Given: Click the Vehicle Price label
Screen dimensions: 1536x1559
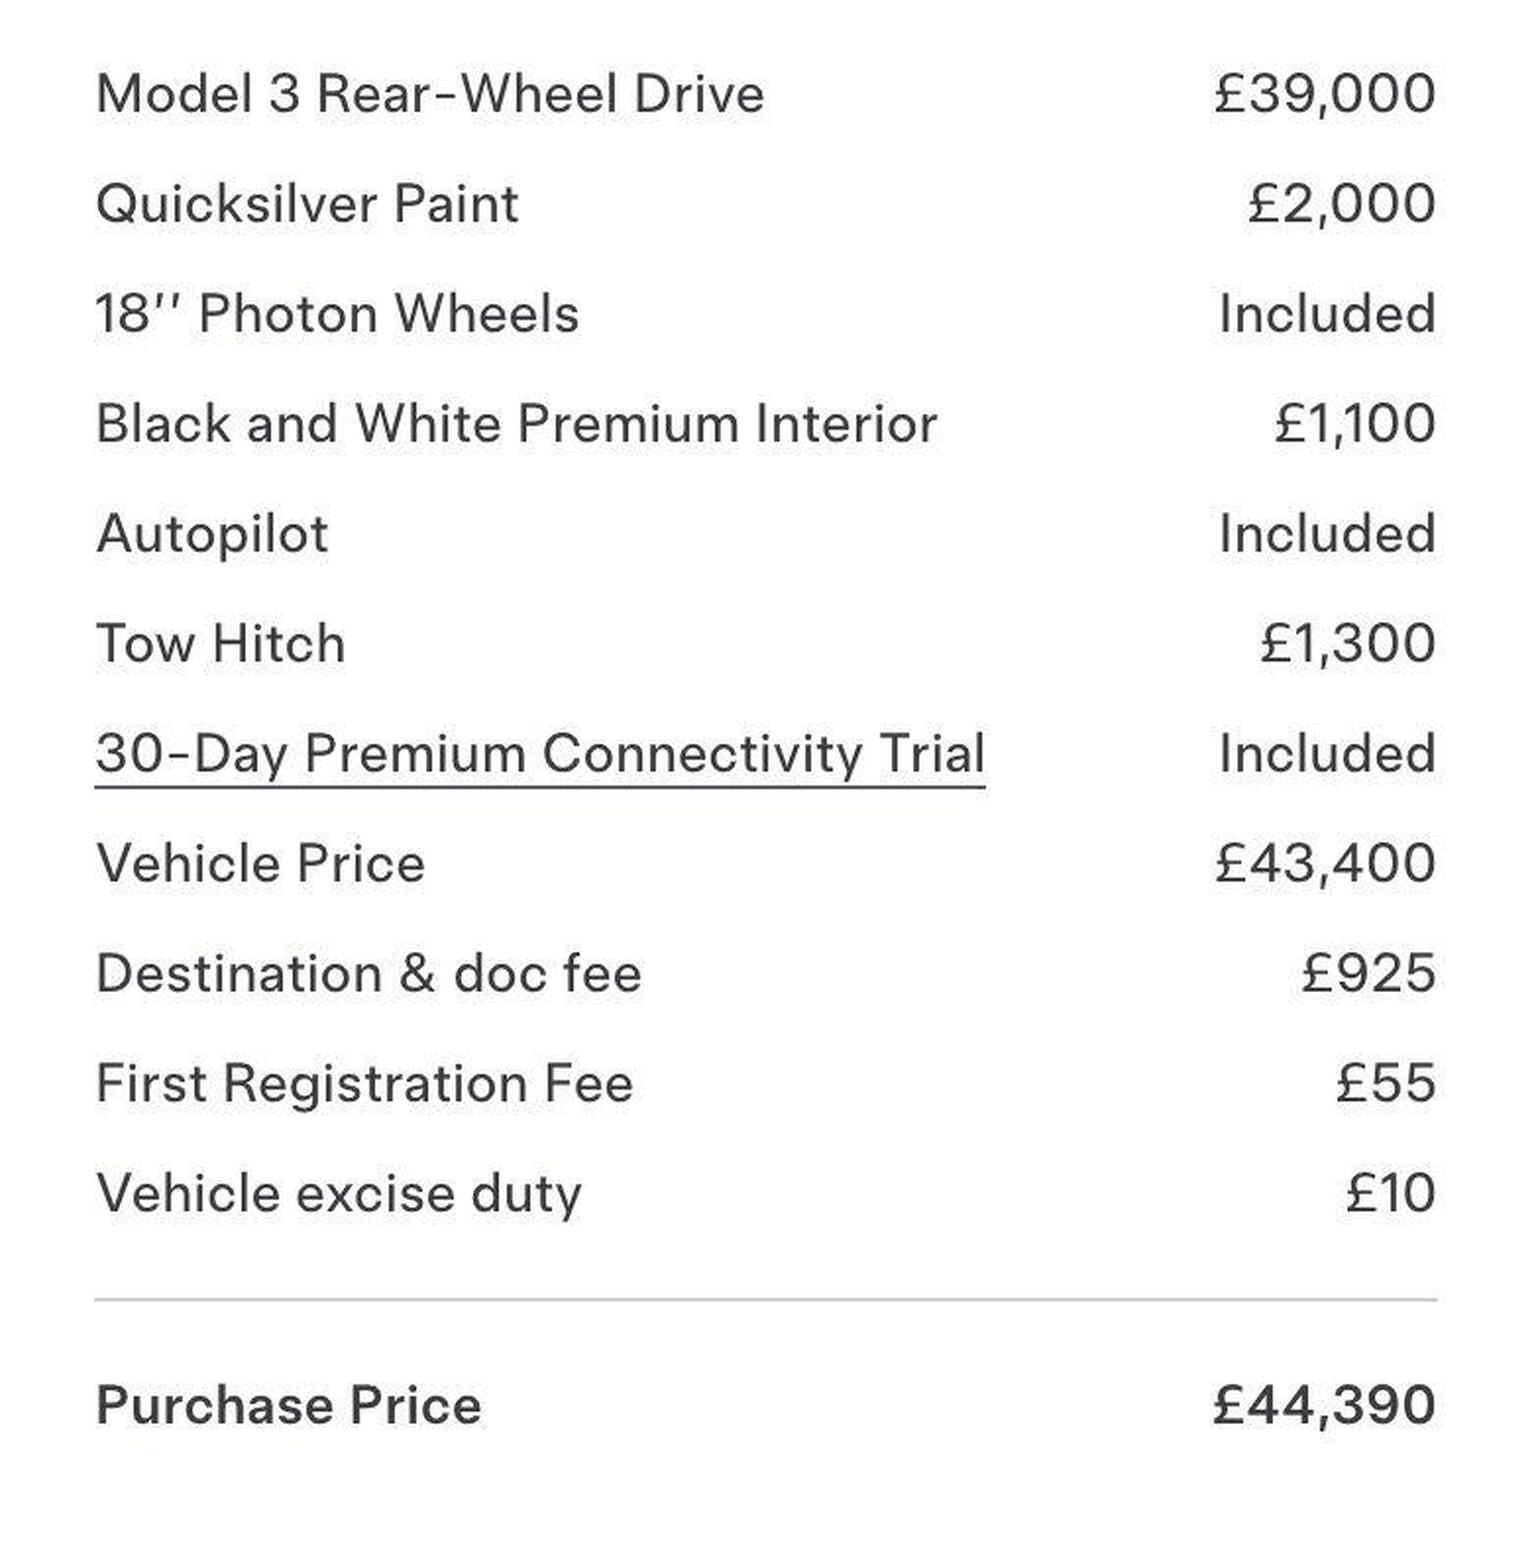Looking at the screenshot, I should (260, 864).
